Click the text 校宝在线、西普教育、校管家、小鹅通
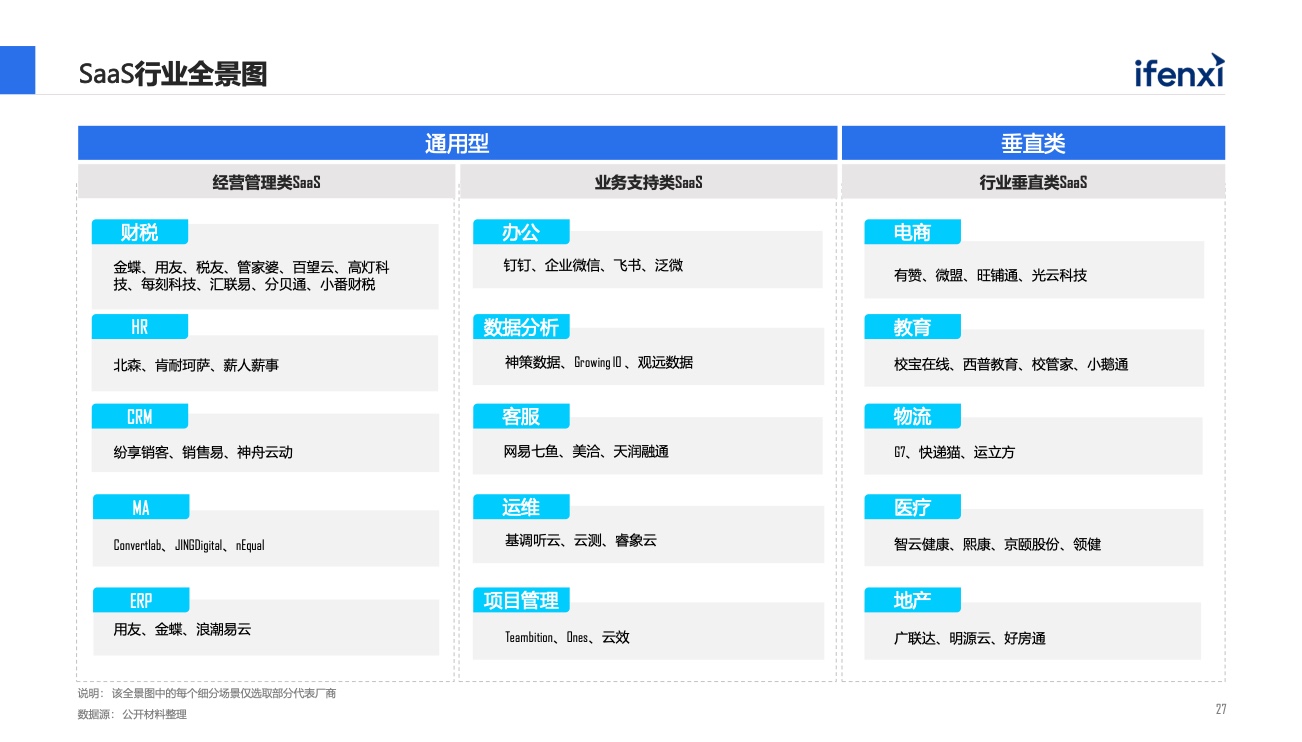Screen dimensions: 1302x742 pos(1011,365)
